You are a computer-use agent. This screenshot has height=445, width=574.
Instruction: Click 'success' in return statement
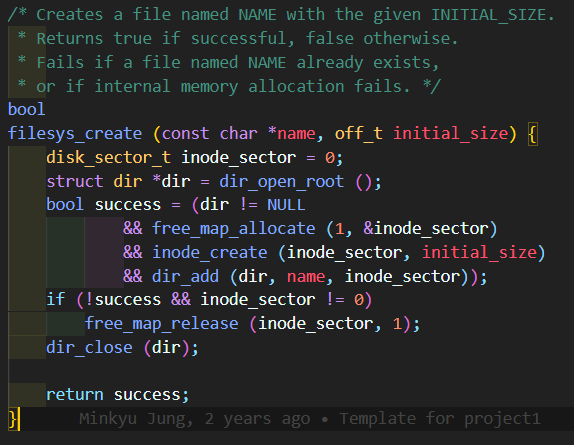pyautogui.click(x=147, y=395)
